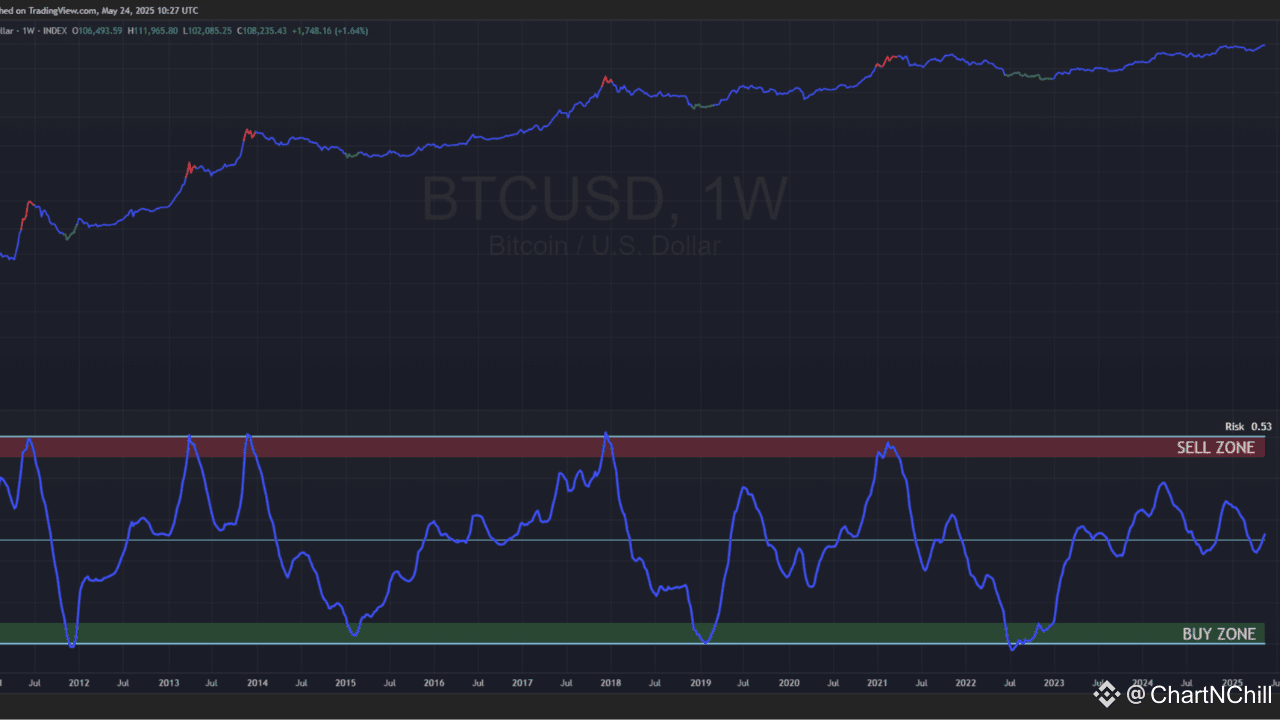Click the teal midline of the Risk indicator
This screenshot has width=1280, height=720.
(600, 541)
